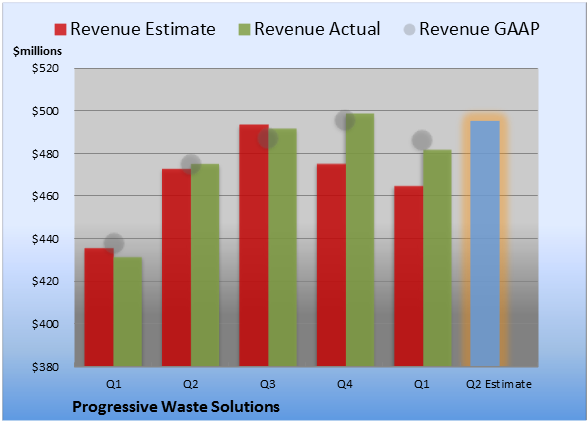
Task: Select the green actual bar above Q3
Action: pyautogui.click(x=283, y=247)
